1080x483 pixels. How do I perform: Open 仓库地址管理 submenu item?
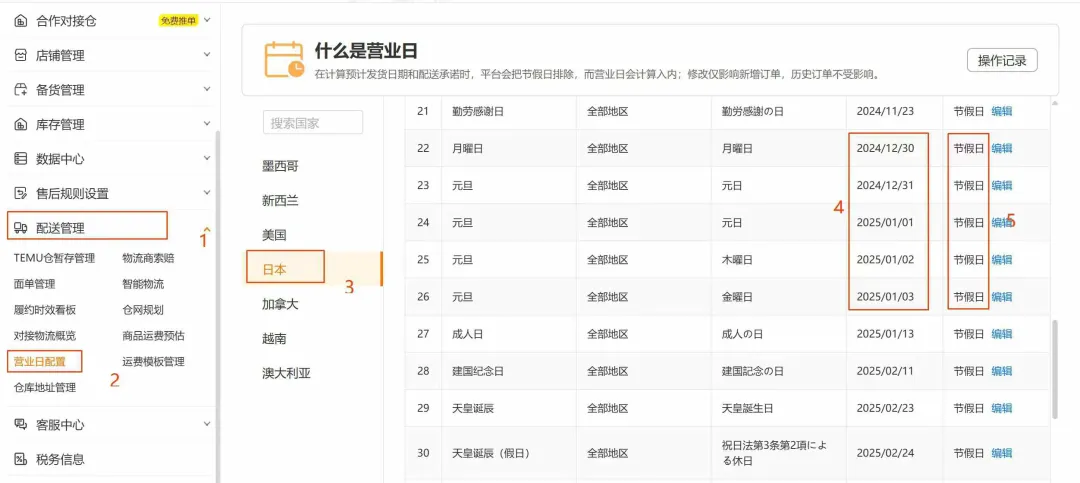[x=45, y=387]
